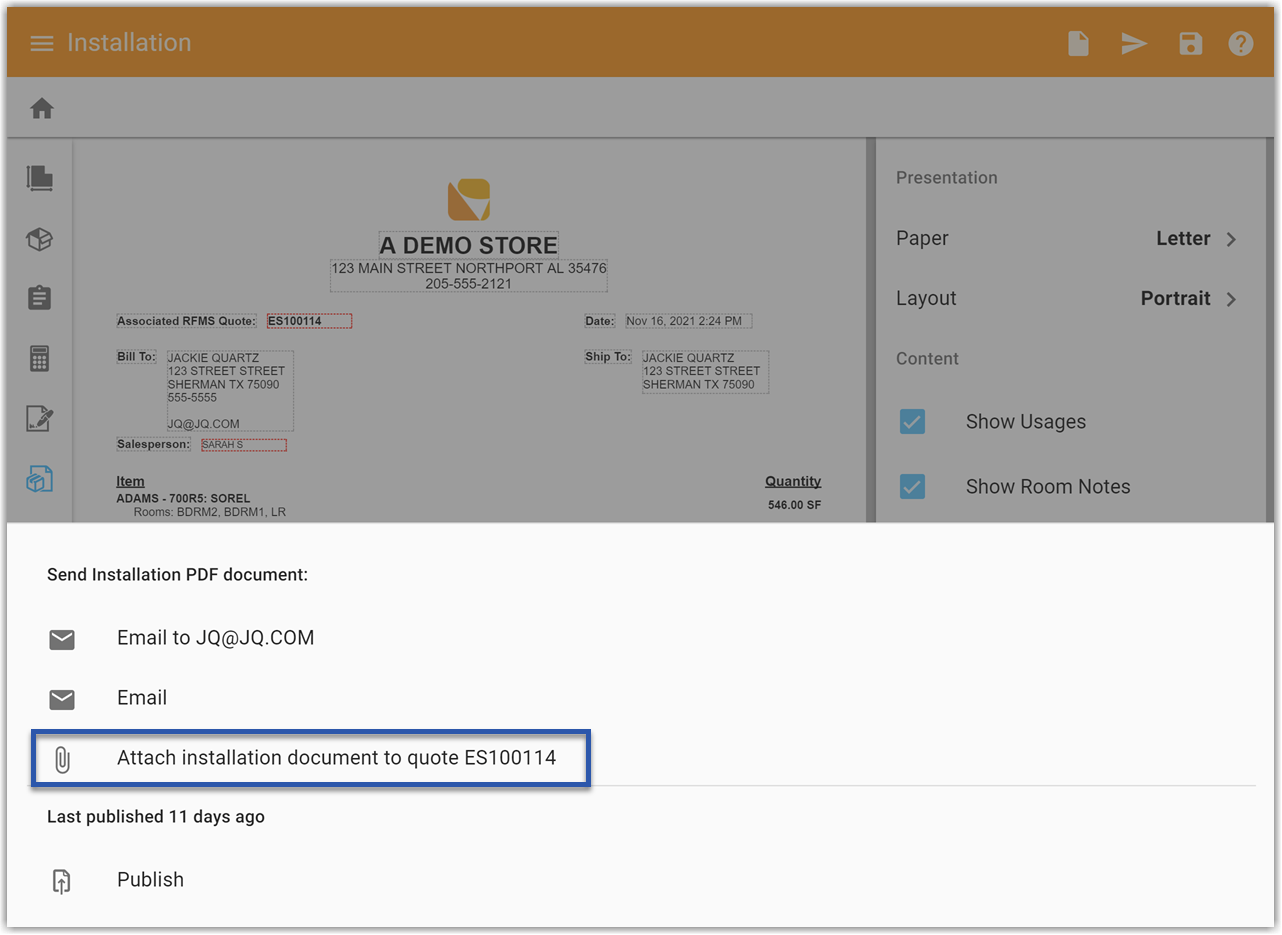This screenshot has width=1282, height=935.
Task: Click the new document icon in header
Action: tap(1078, 43)
